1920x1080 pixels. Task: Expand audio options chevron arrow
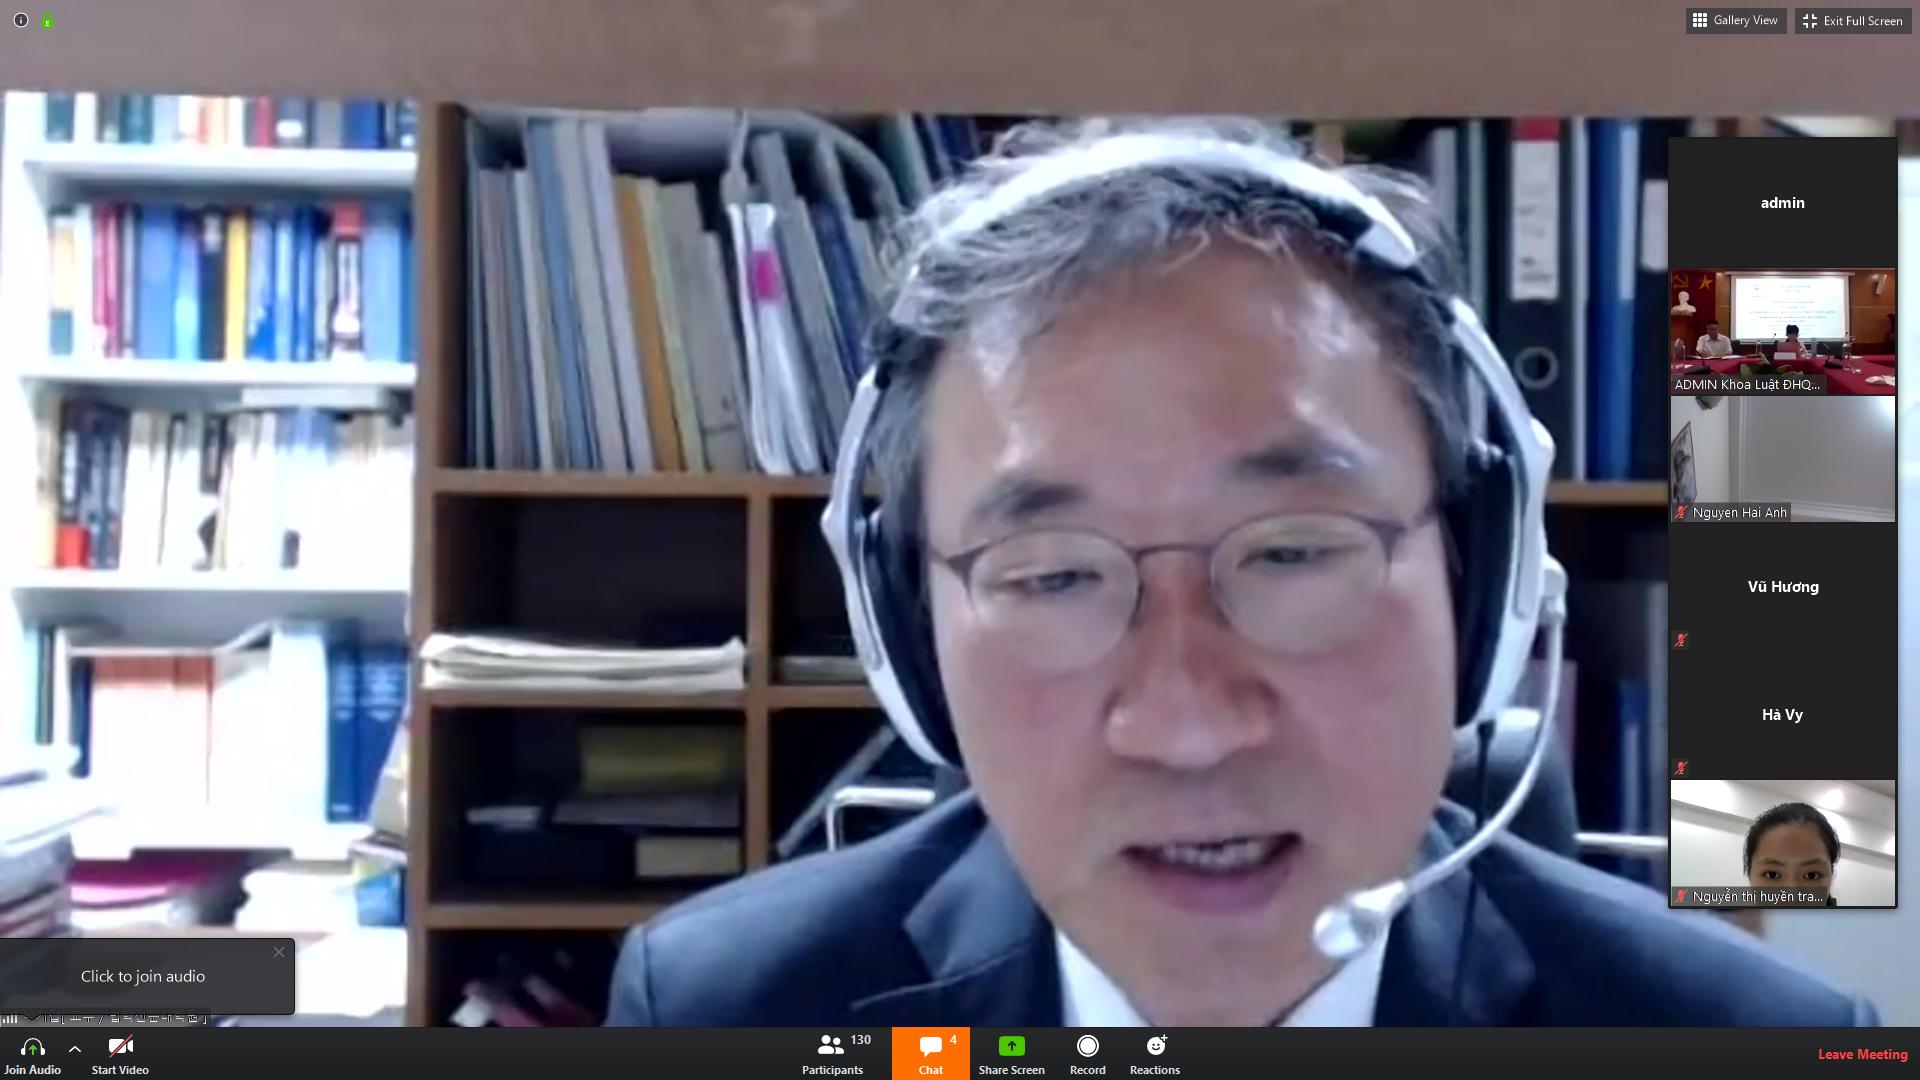(75, 1049)
